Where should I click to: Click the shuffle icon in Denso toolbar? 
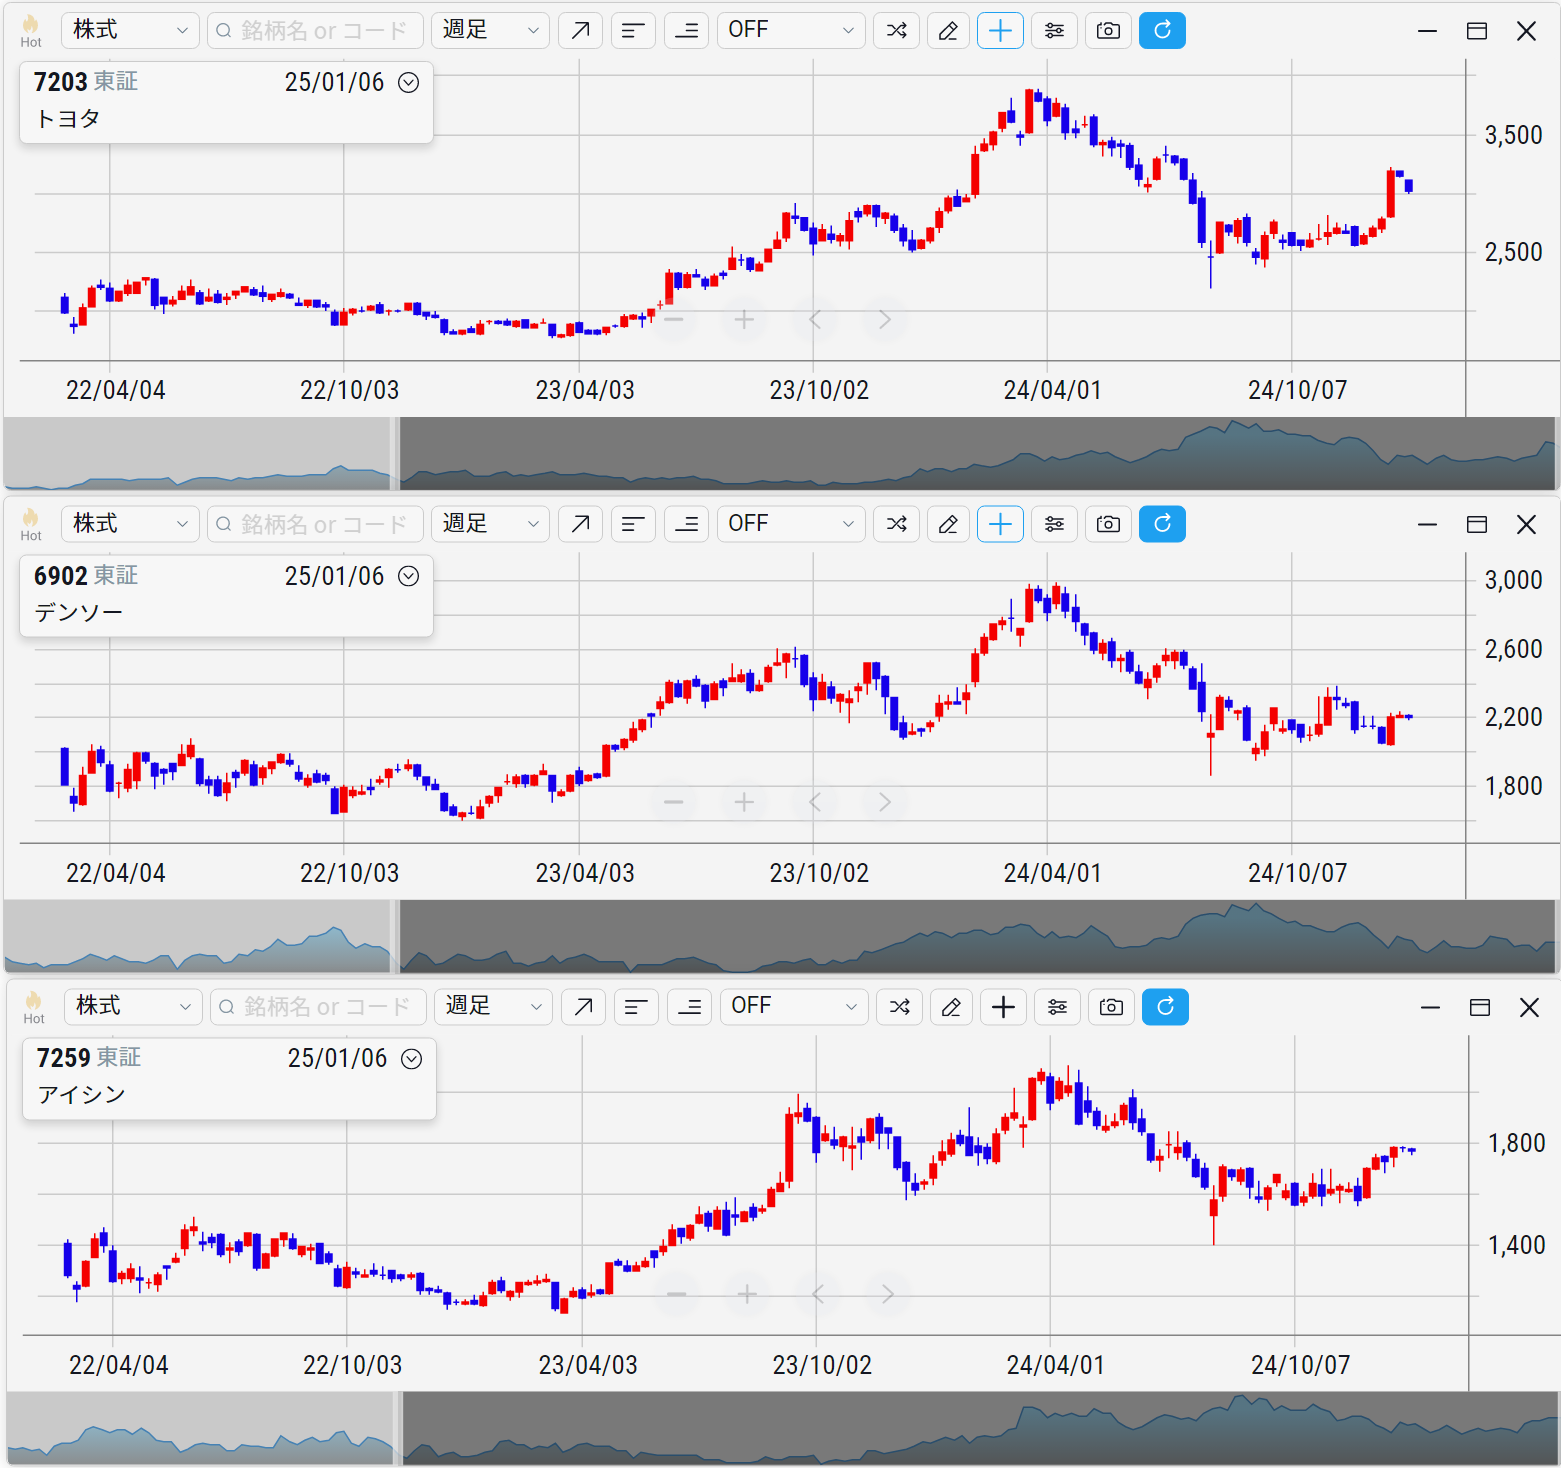point(896,523)
